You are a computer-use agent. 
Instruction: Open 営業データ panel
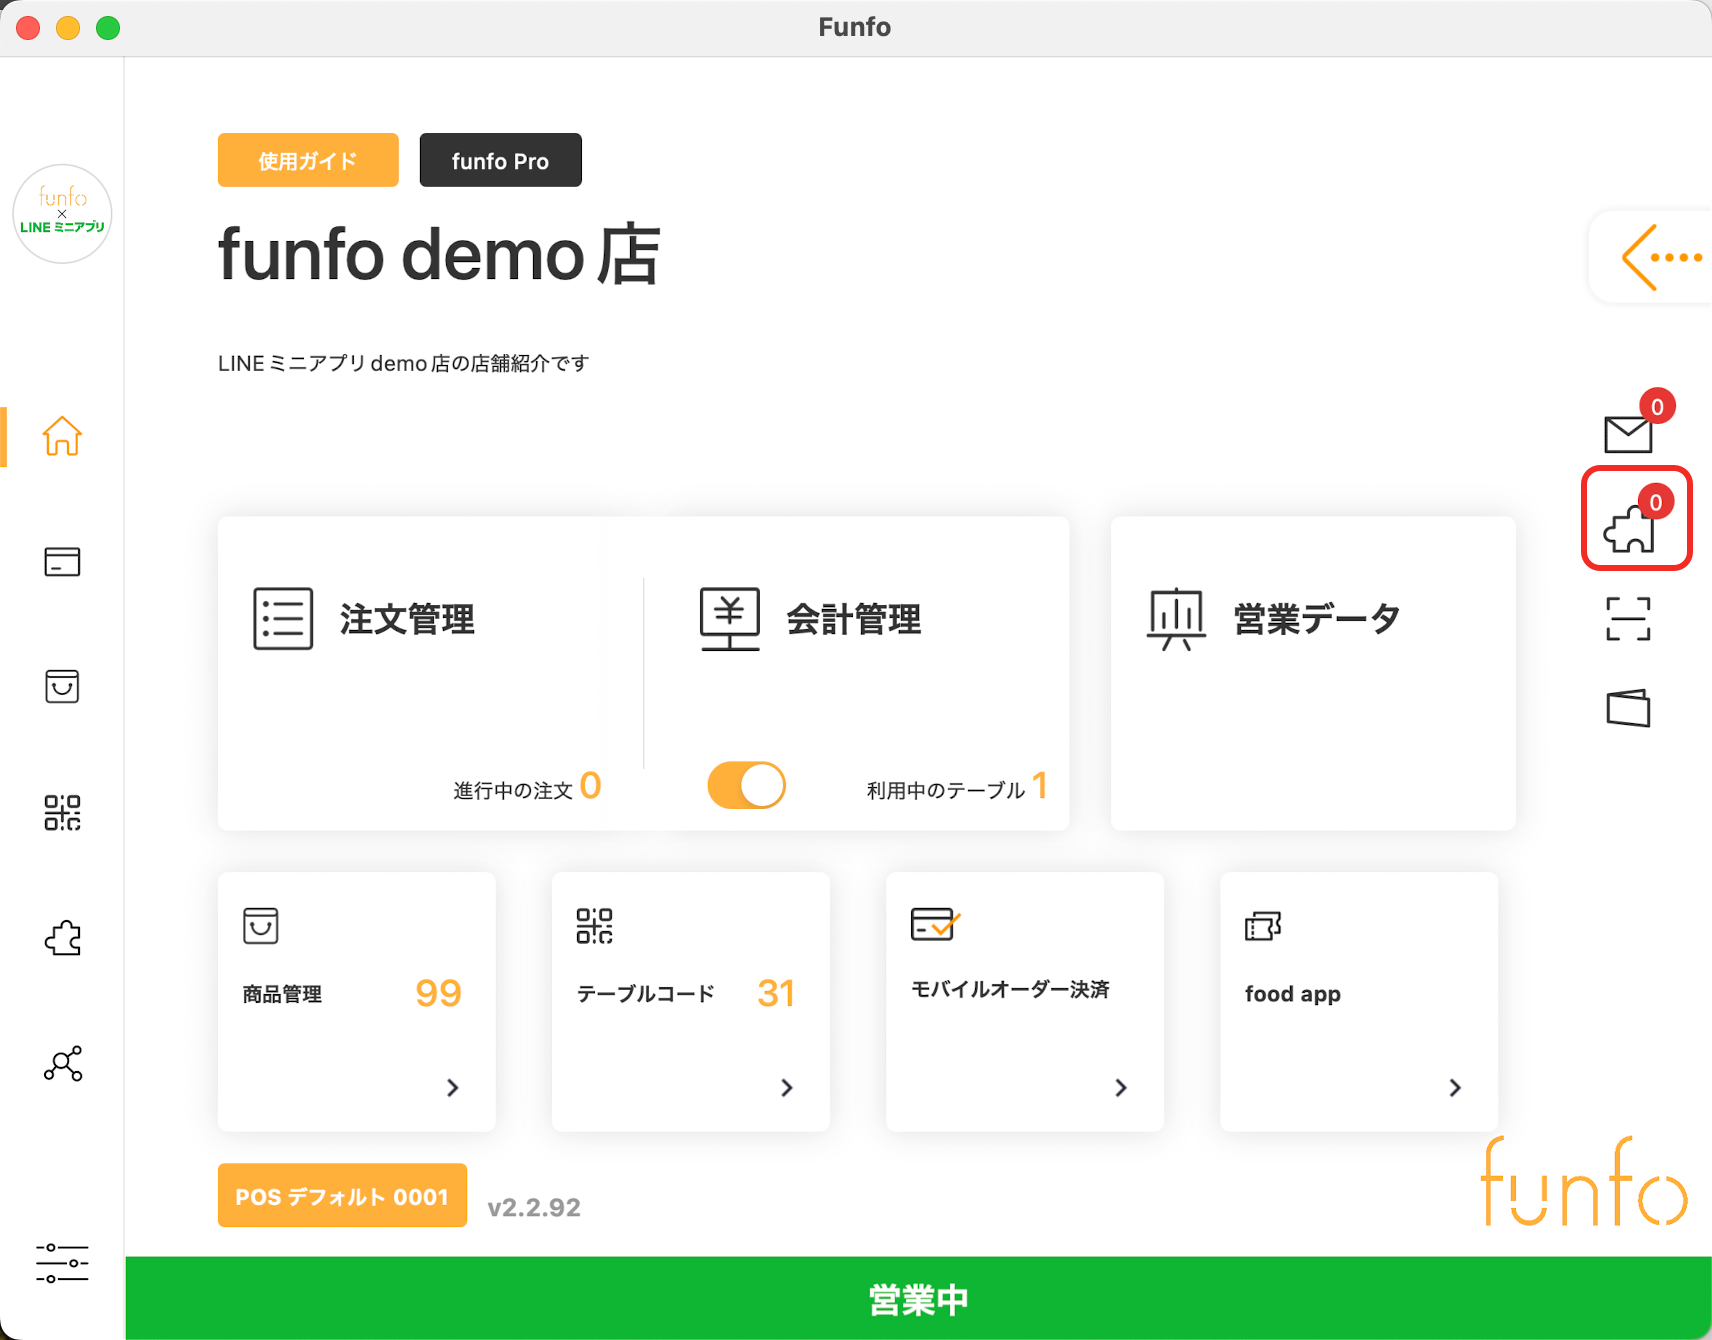[1313, 673]
